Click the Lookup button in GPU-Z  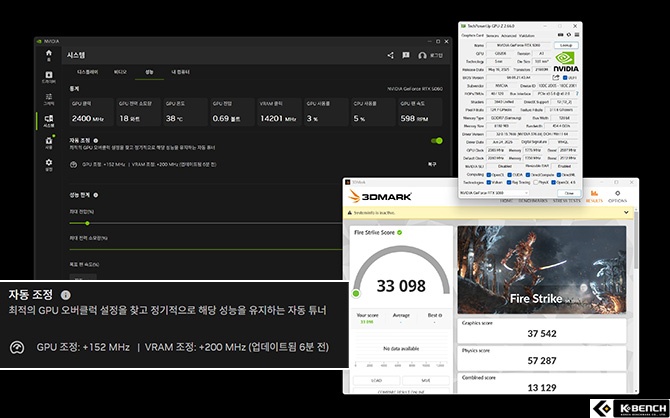(x=566, y=45)
